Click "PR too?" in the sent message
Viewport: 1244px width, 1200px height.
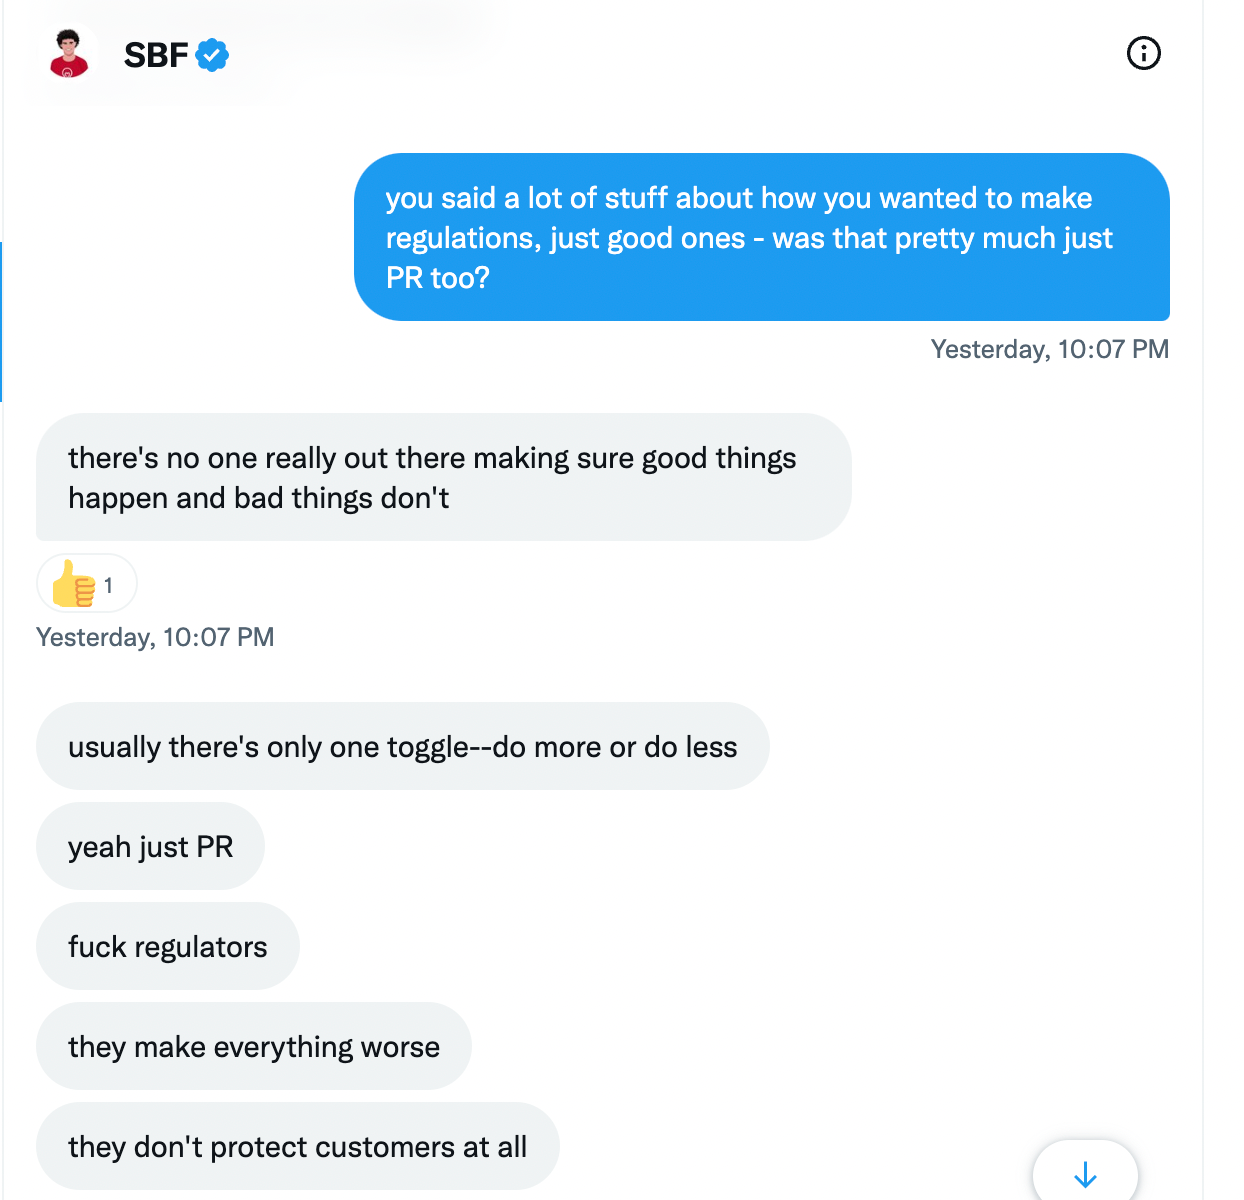tap(437, 278)
